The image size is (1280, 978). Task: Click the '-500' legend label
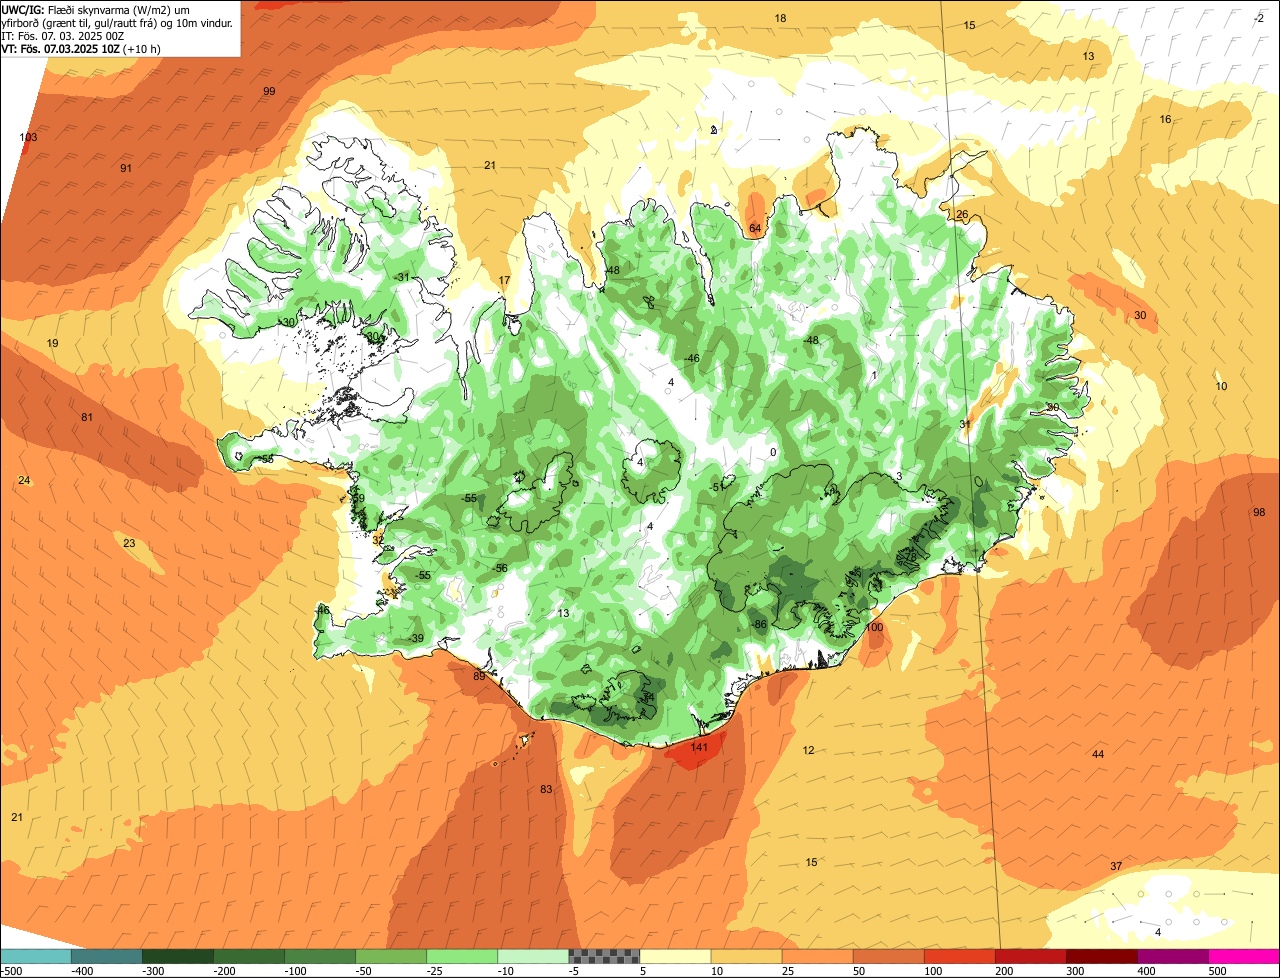point(12,971)
